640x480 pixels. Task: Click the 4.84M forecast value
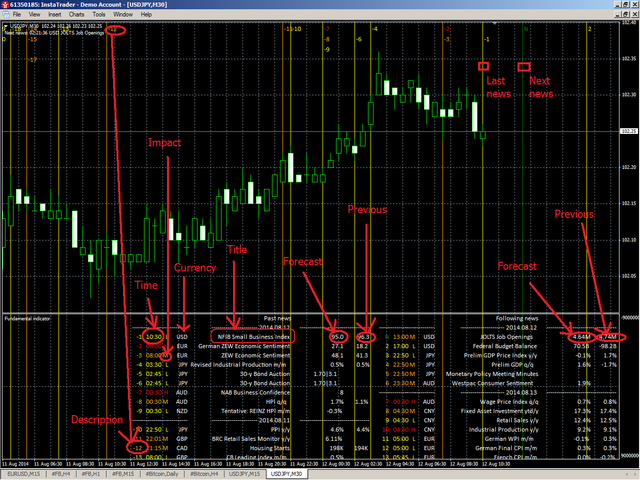(x=581, y=337)
